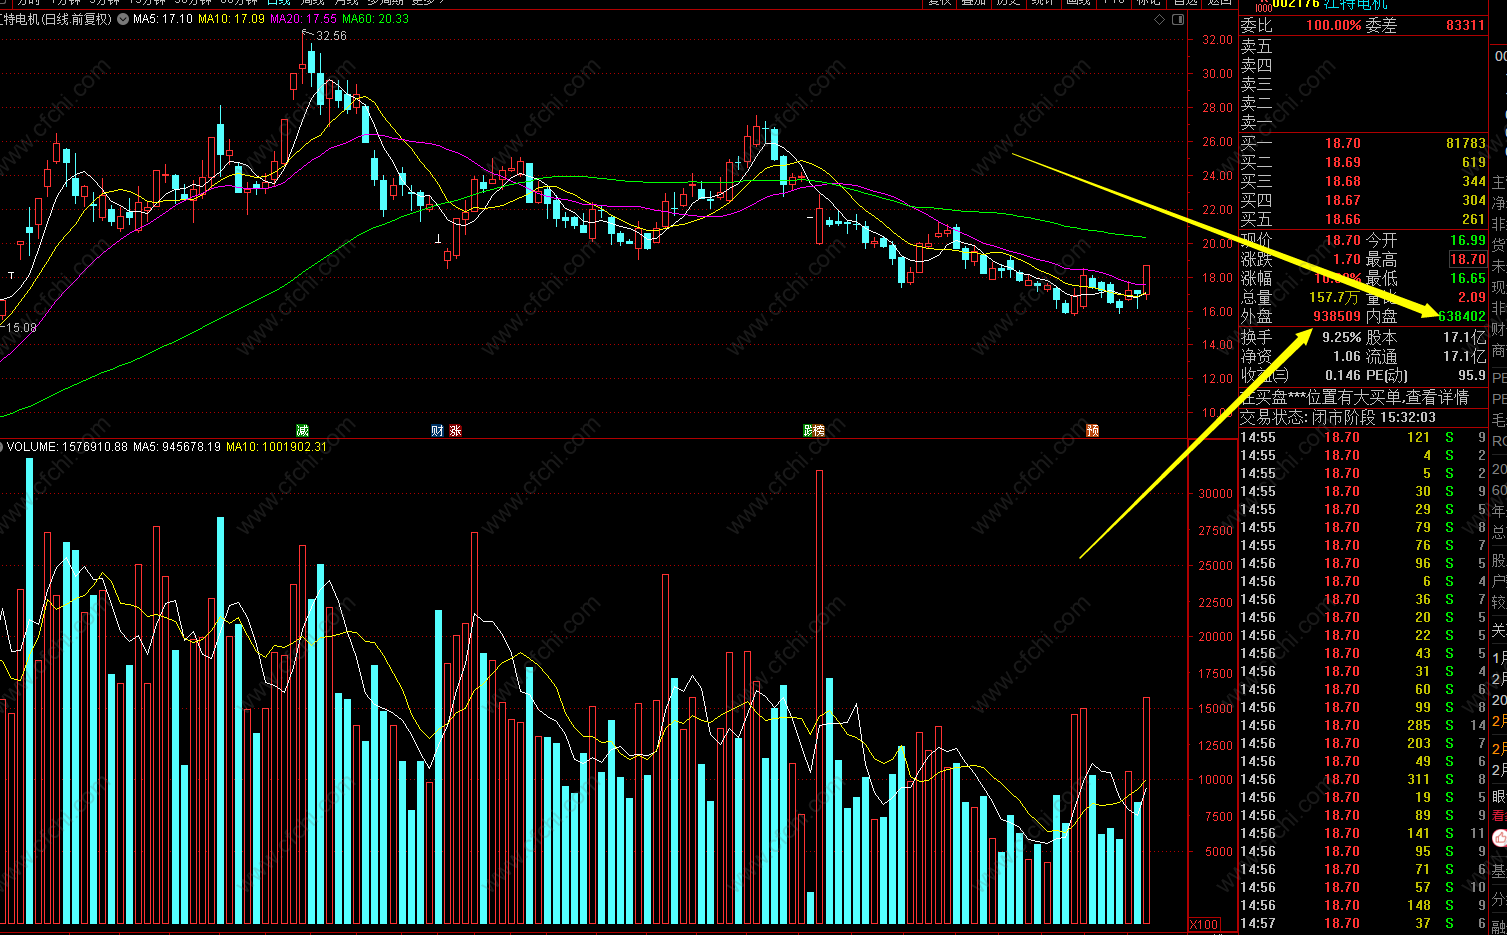The height and width of the screenshot is (935, 1507).
Task: Select the magenta MA20: 17.55 indicator label
Action: coord(303,19)
